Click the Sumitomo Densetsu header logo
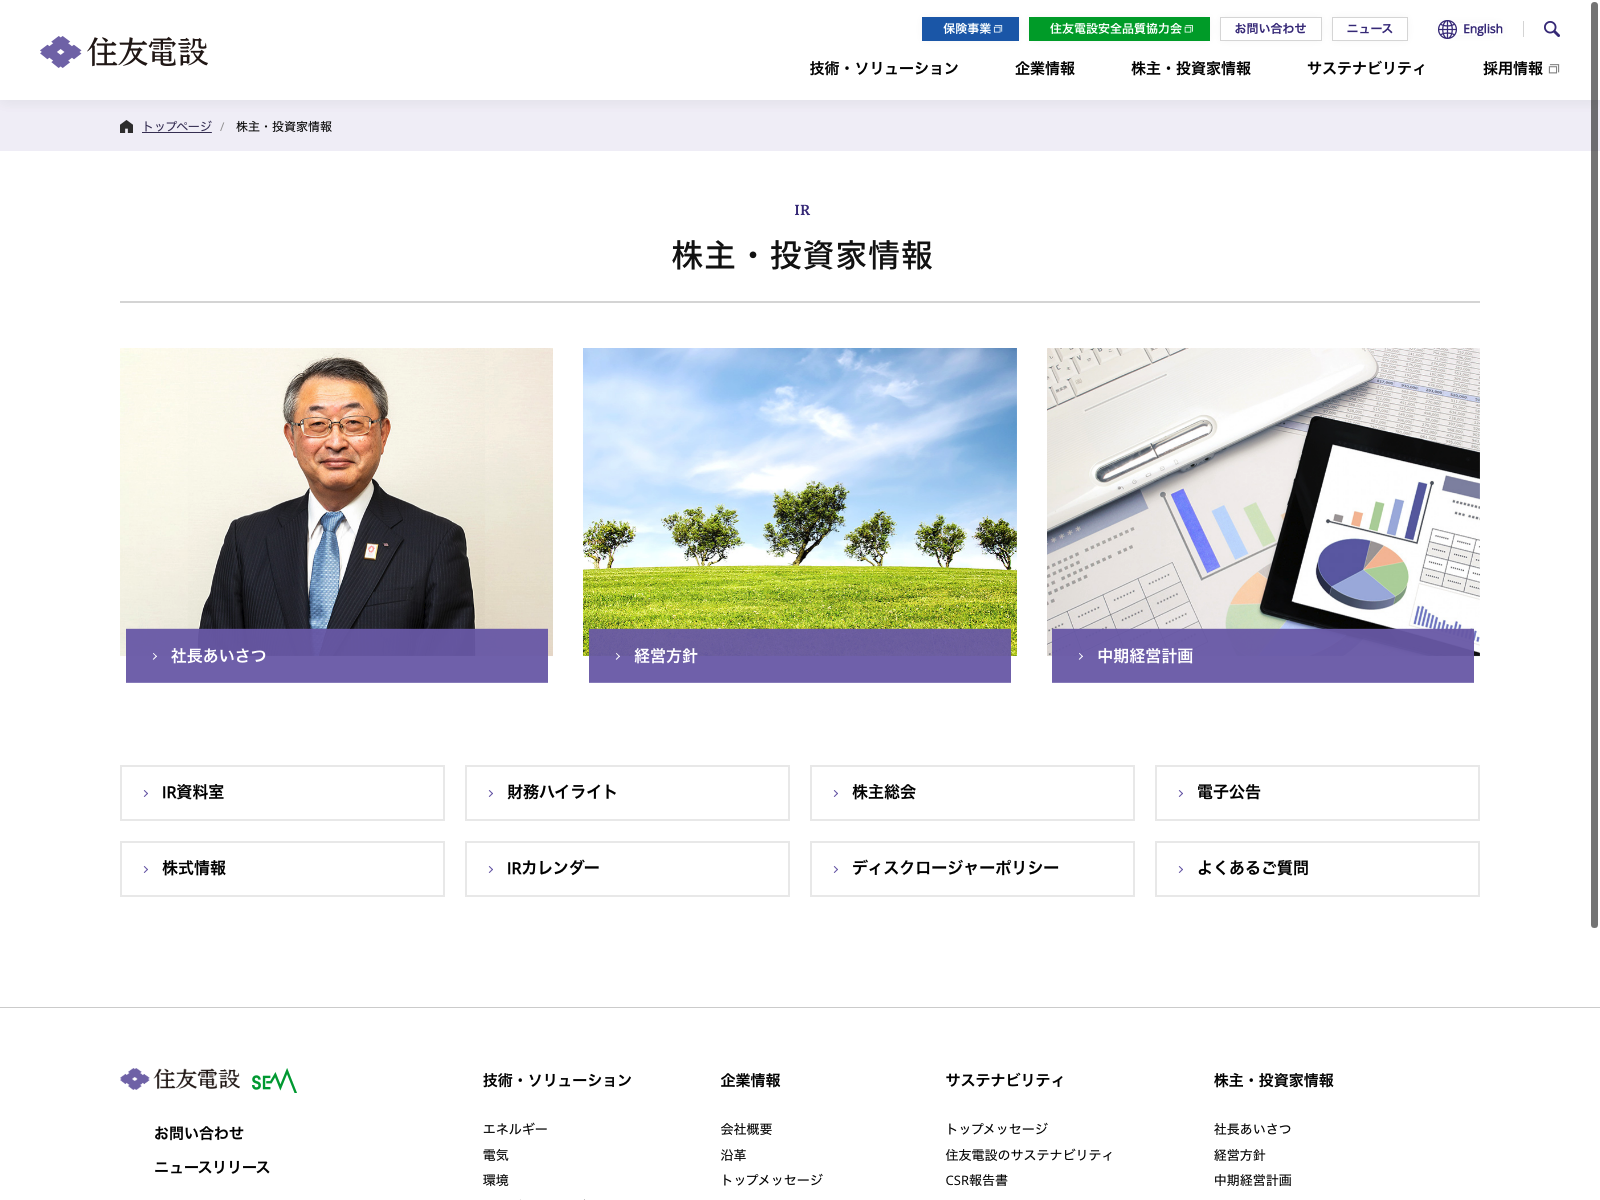 click(x=124, y=52)
